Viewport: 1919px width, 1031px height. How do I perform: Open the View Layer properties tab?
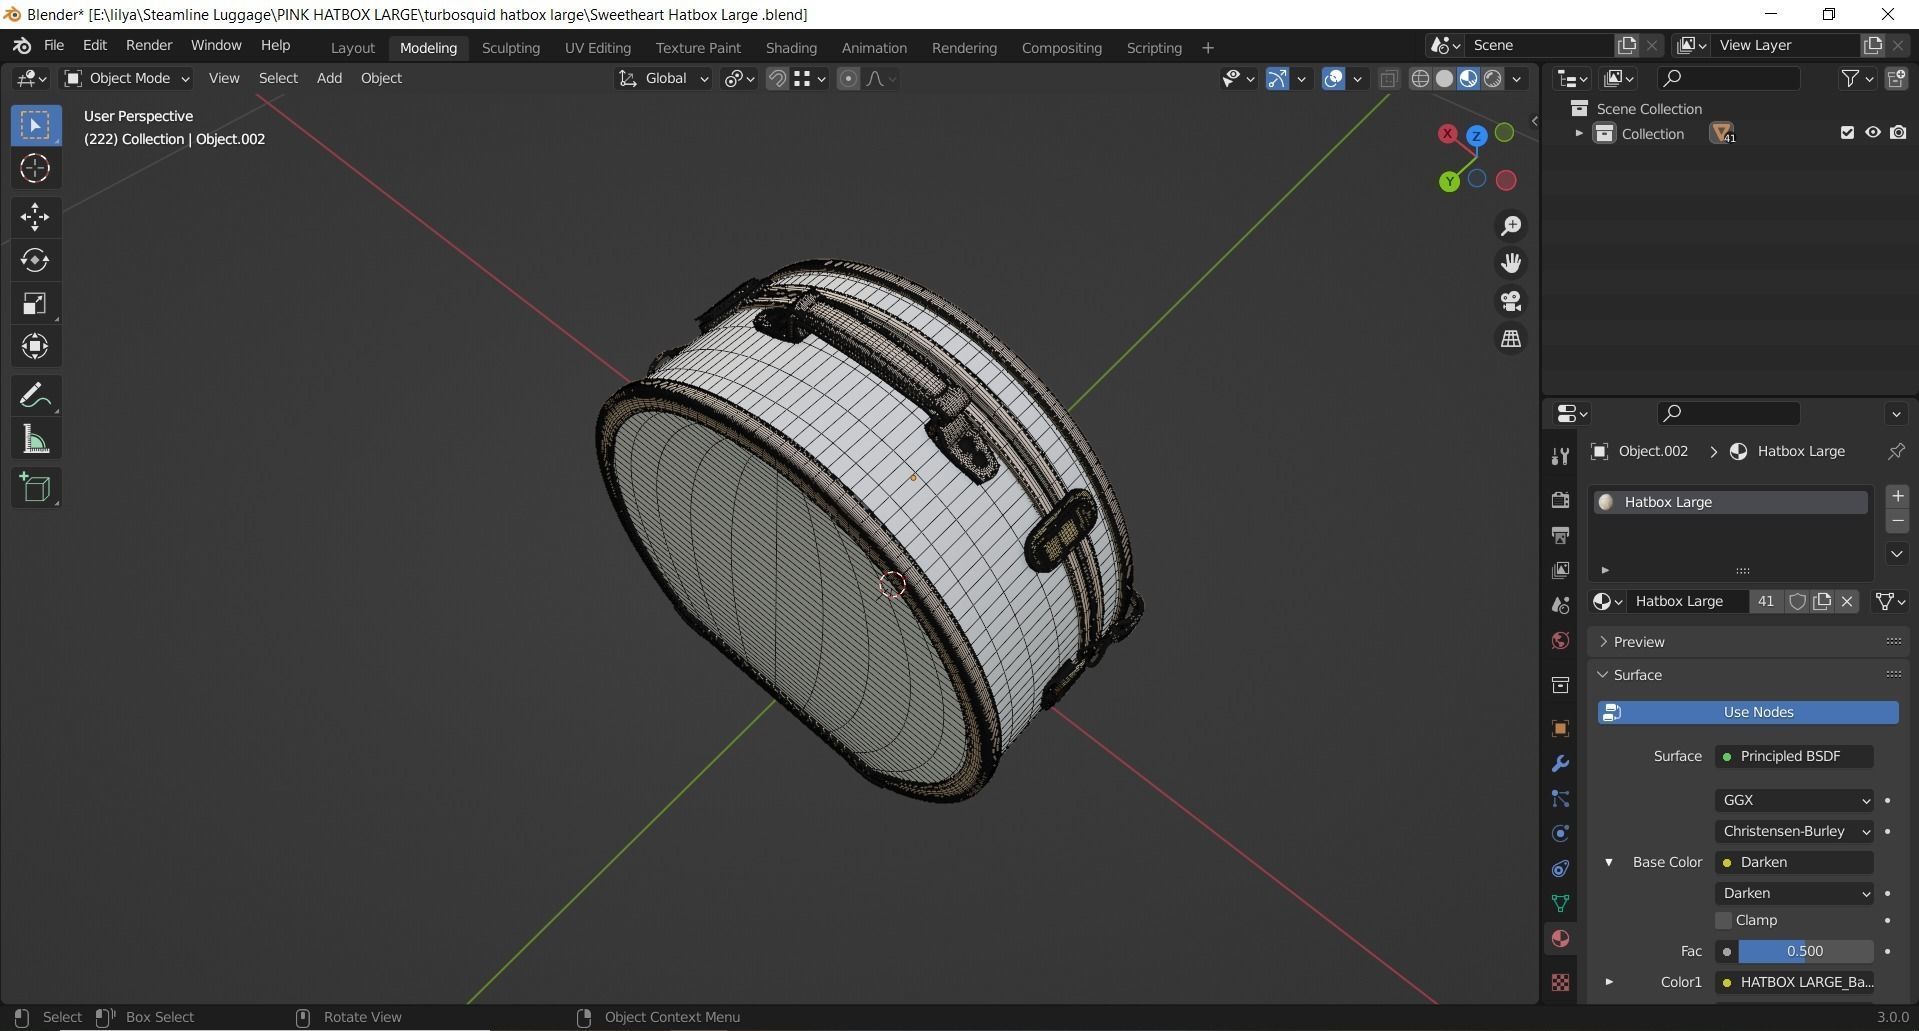click(x=1560, y=570)
